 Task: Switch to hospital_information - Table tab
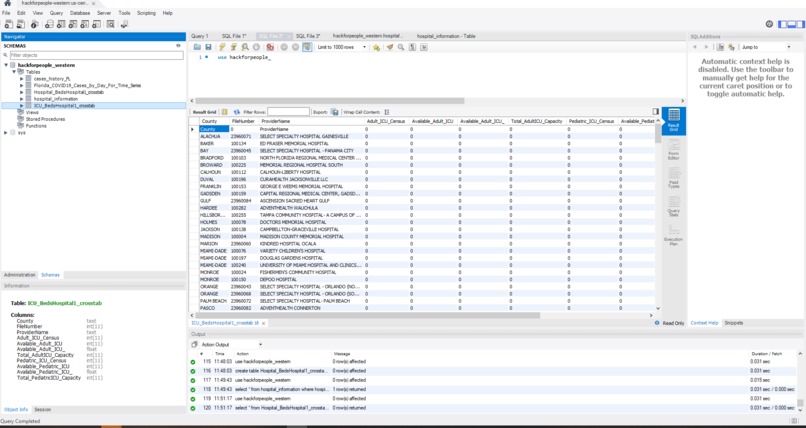click(x=446, y=36)
